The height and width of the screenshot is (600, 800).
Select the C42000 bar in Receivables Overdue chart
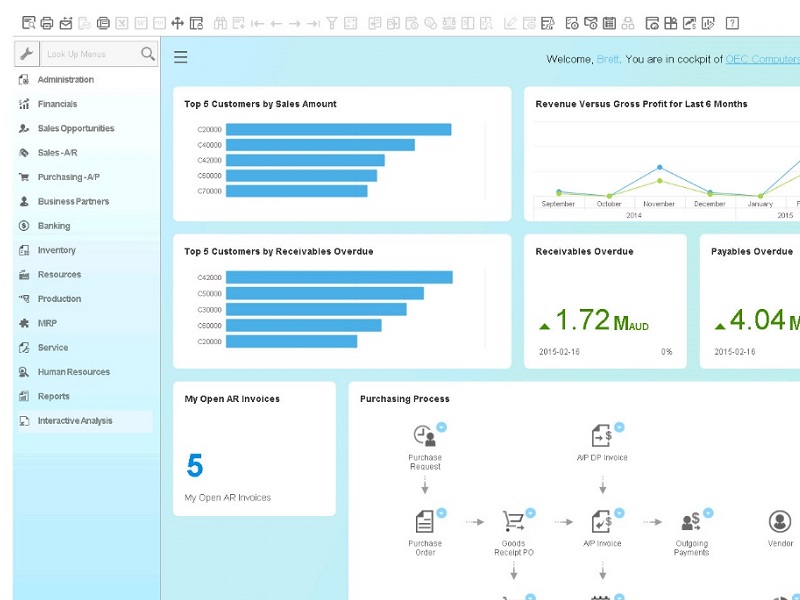pos(339,277)
